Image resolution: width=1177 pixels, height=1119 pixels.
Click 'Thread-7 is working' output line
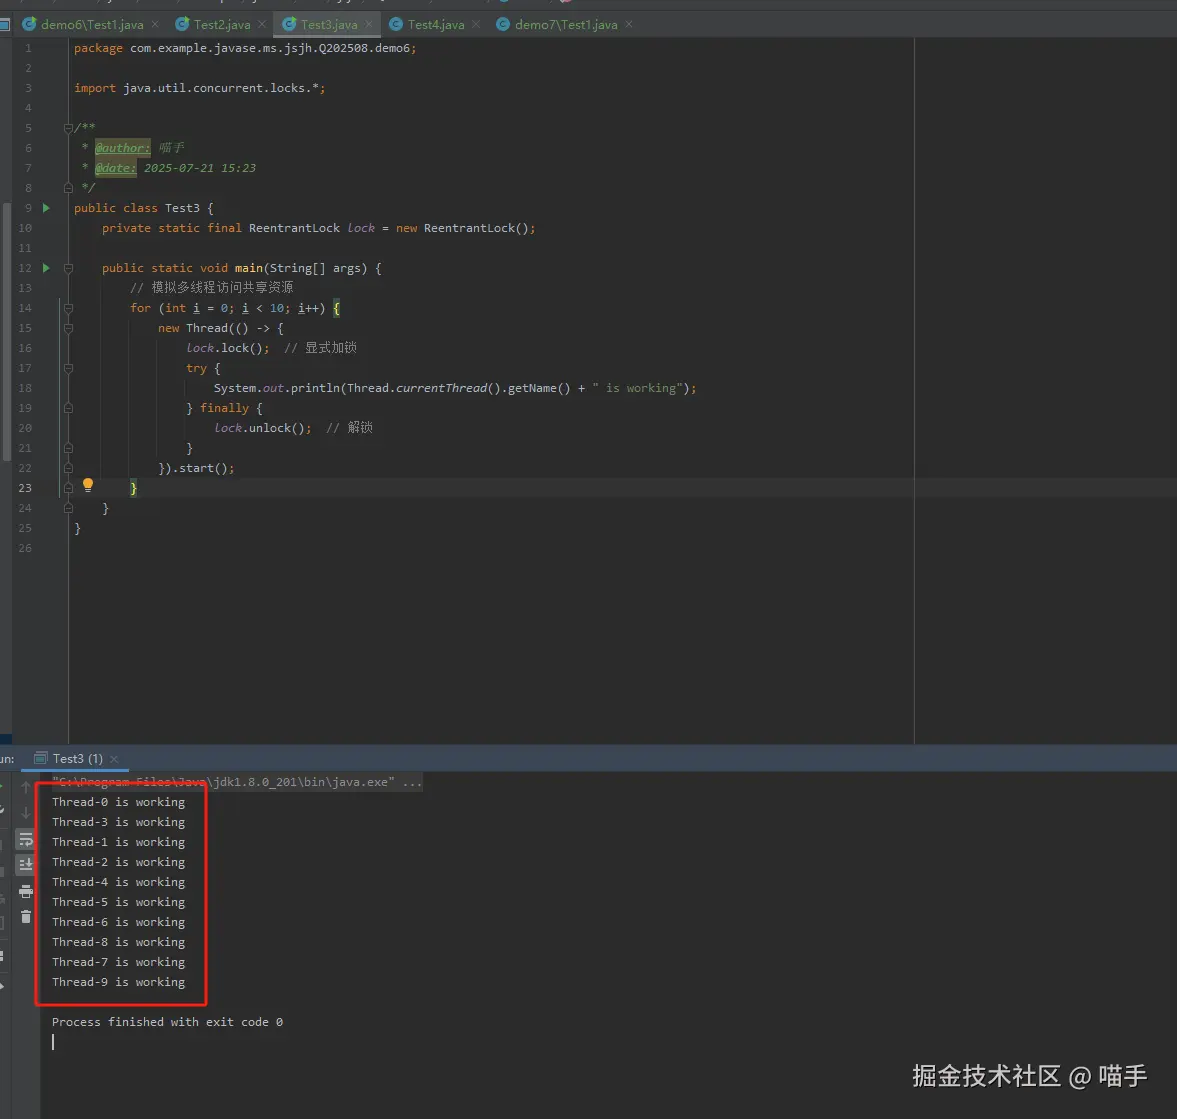[x=118, y=962]
